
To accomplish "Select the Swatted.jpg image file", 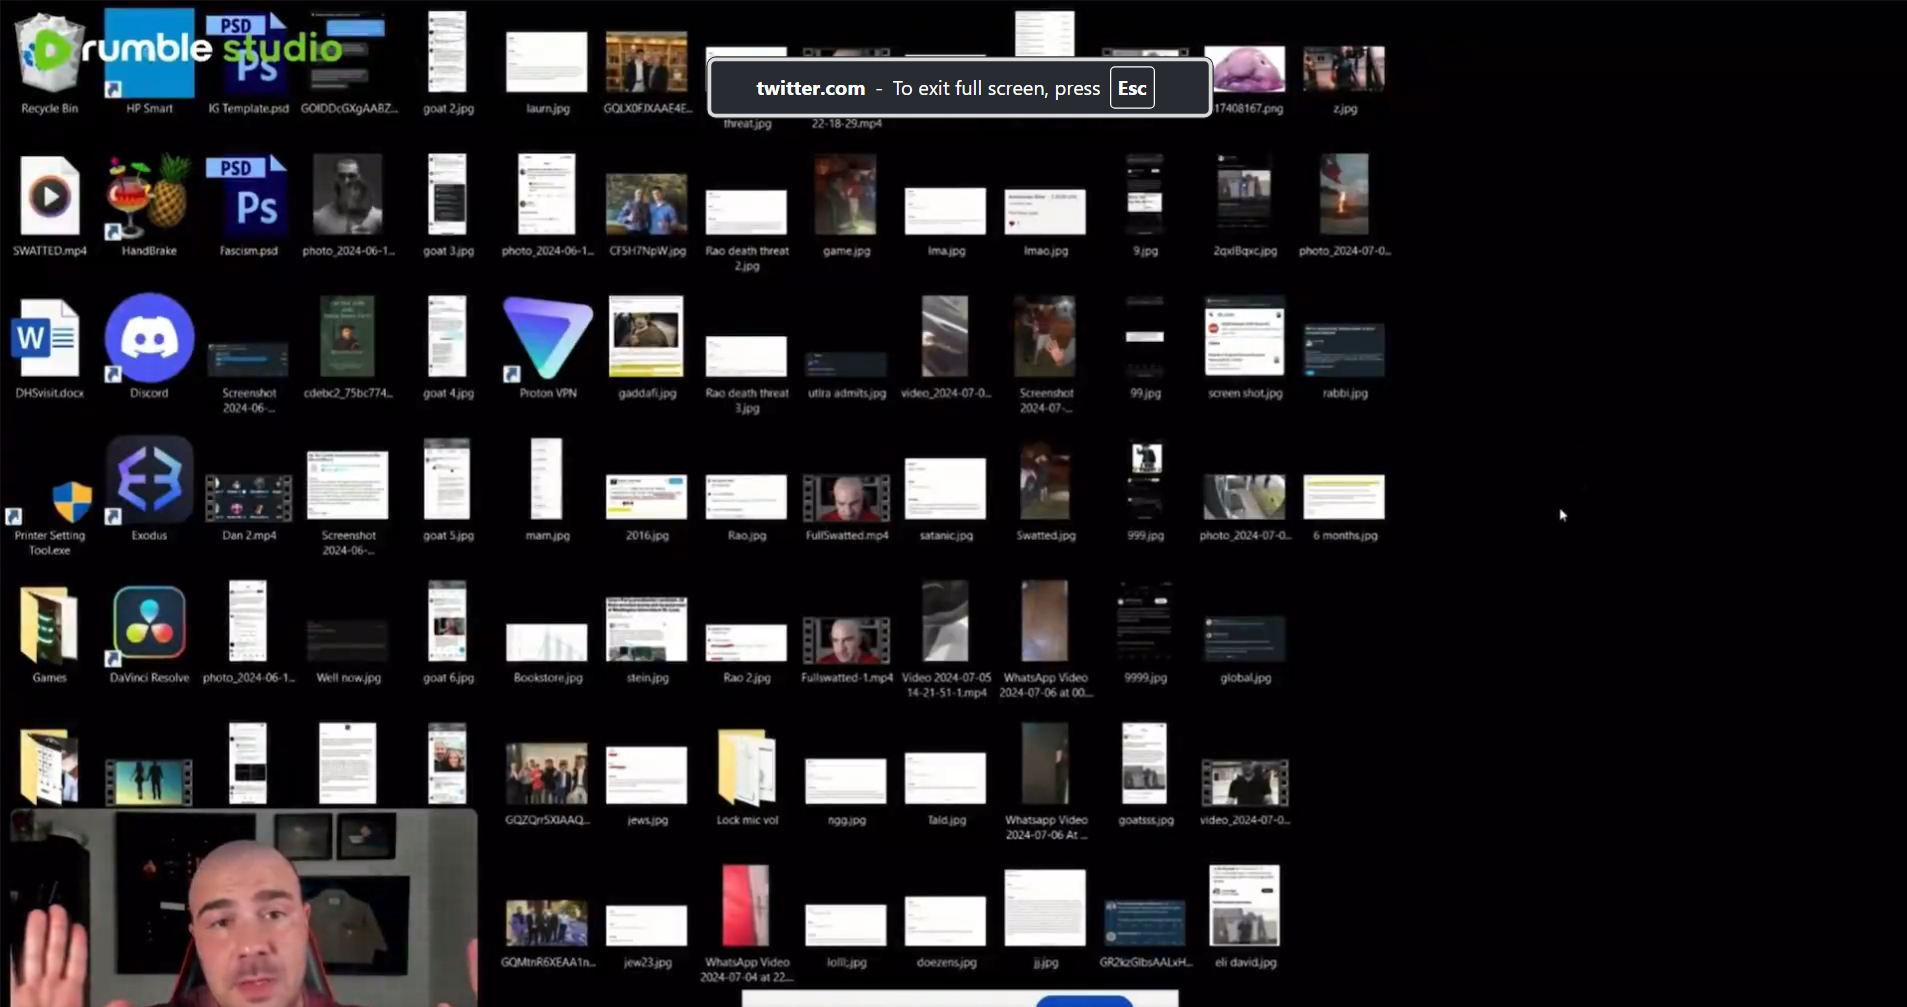I will click(x=1045, y=490).
